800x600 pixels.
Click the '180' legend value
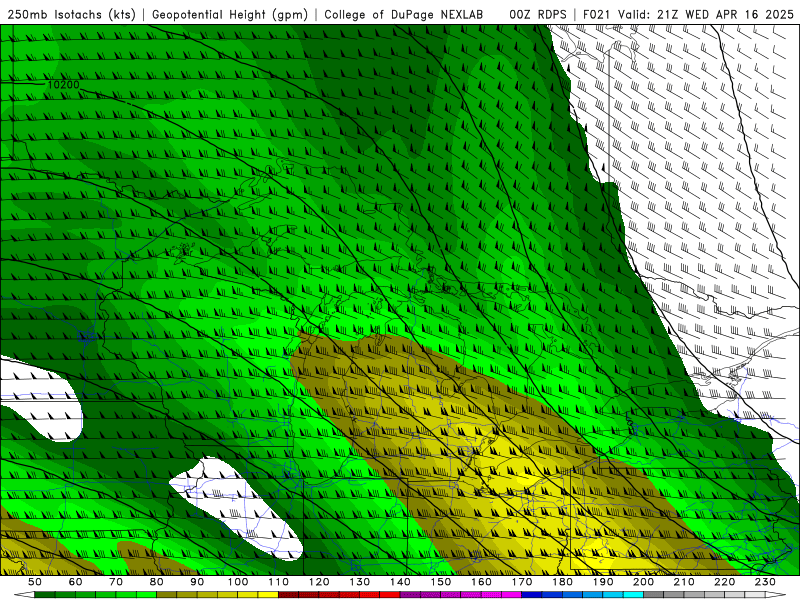click(562, 582)
